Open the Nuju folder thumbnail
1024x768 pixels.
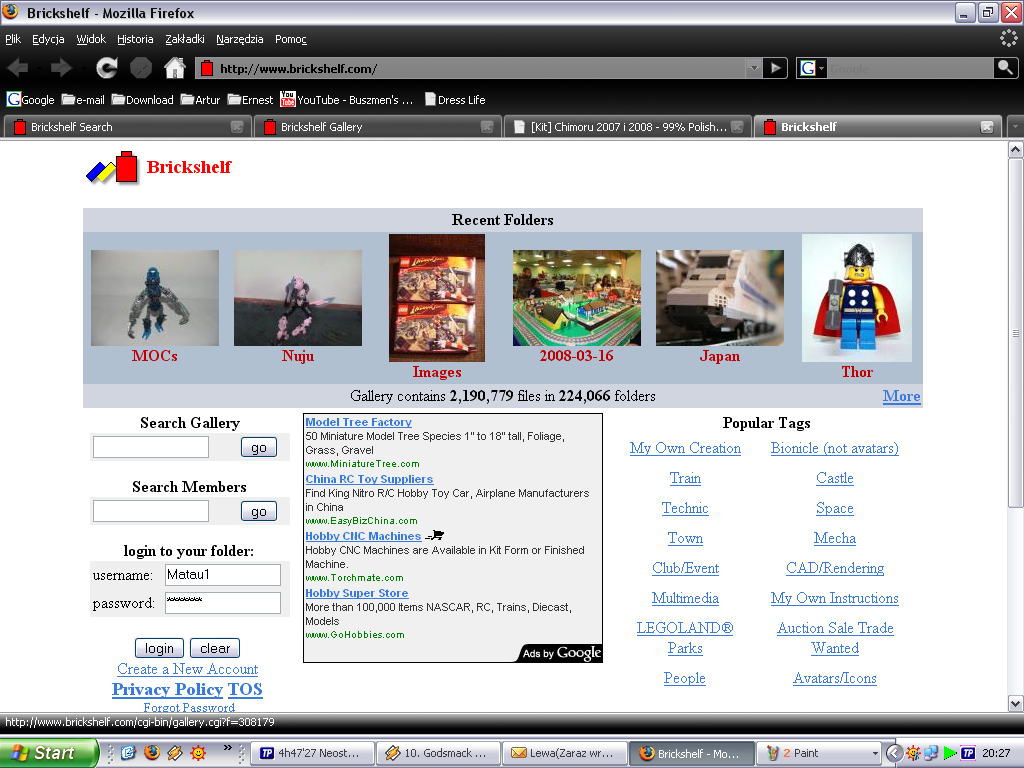tap(298, 298)
